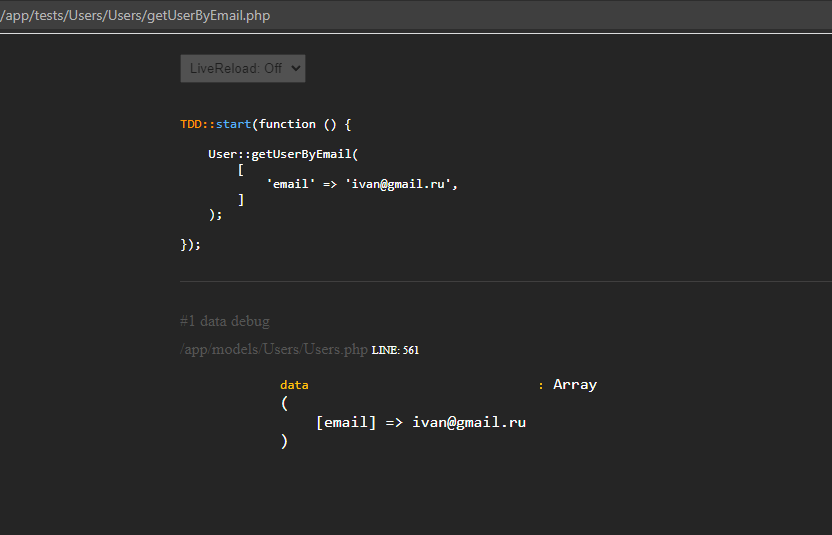Click the orange data variable label
832x535 pixels.
pyautogui.click(x=294, y=385)
